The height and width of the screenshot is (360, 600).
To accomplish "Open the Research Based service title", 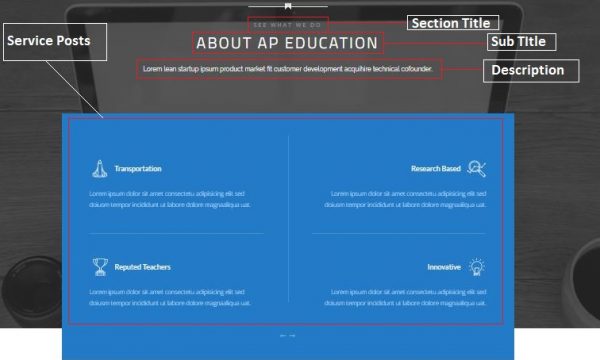I will [x=436, y=169].
